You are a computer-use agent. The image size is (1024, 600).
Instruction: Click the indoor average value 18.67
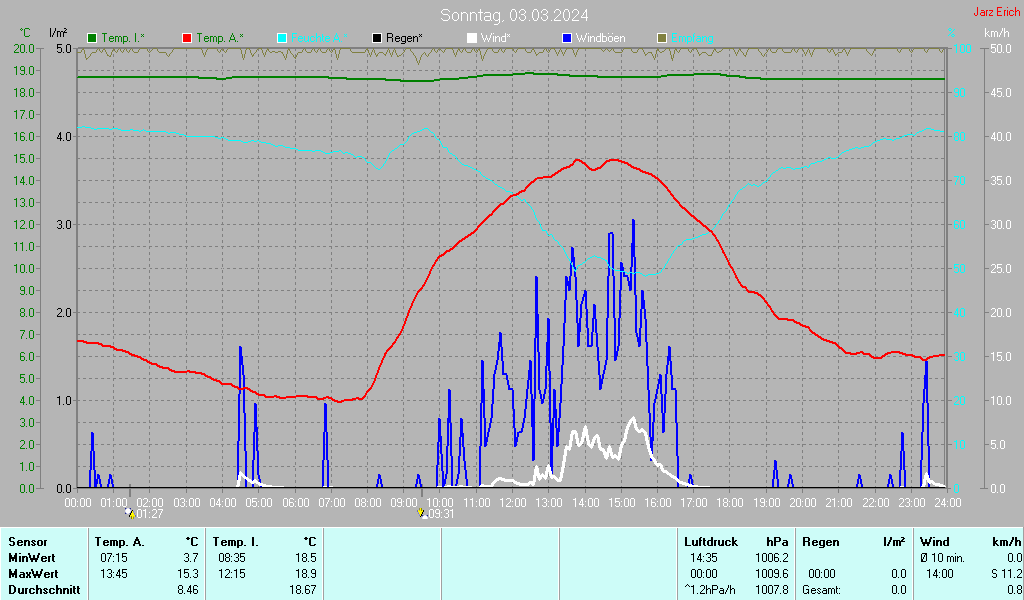tap(303, 590)
